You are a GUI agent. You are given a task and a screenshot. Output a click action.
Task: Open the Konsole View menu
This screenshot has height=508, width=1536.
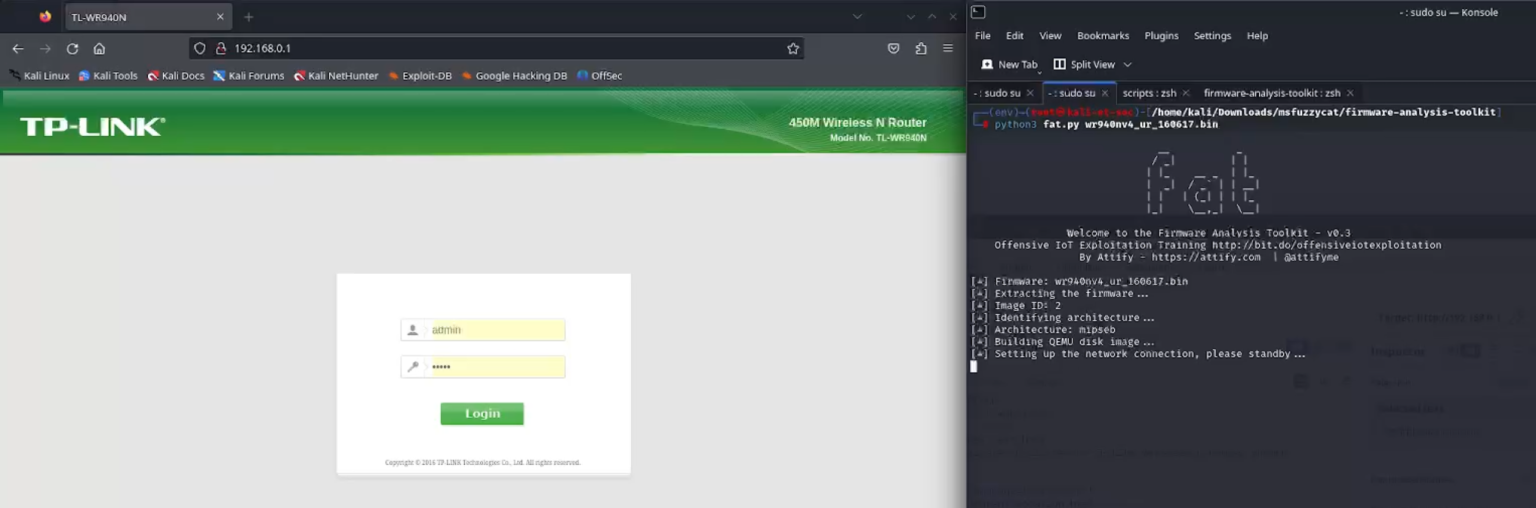(1050, 36)
